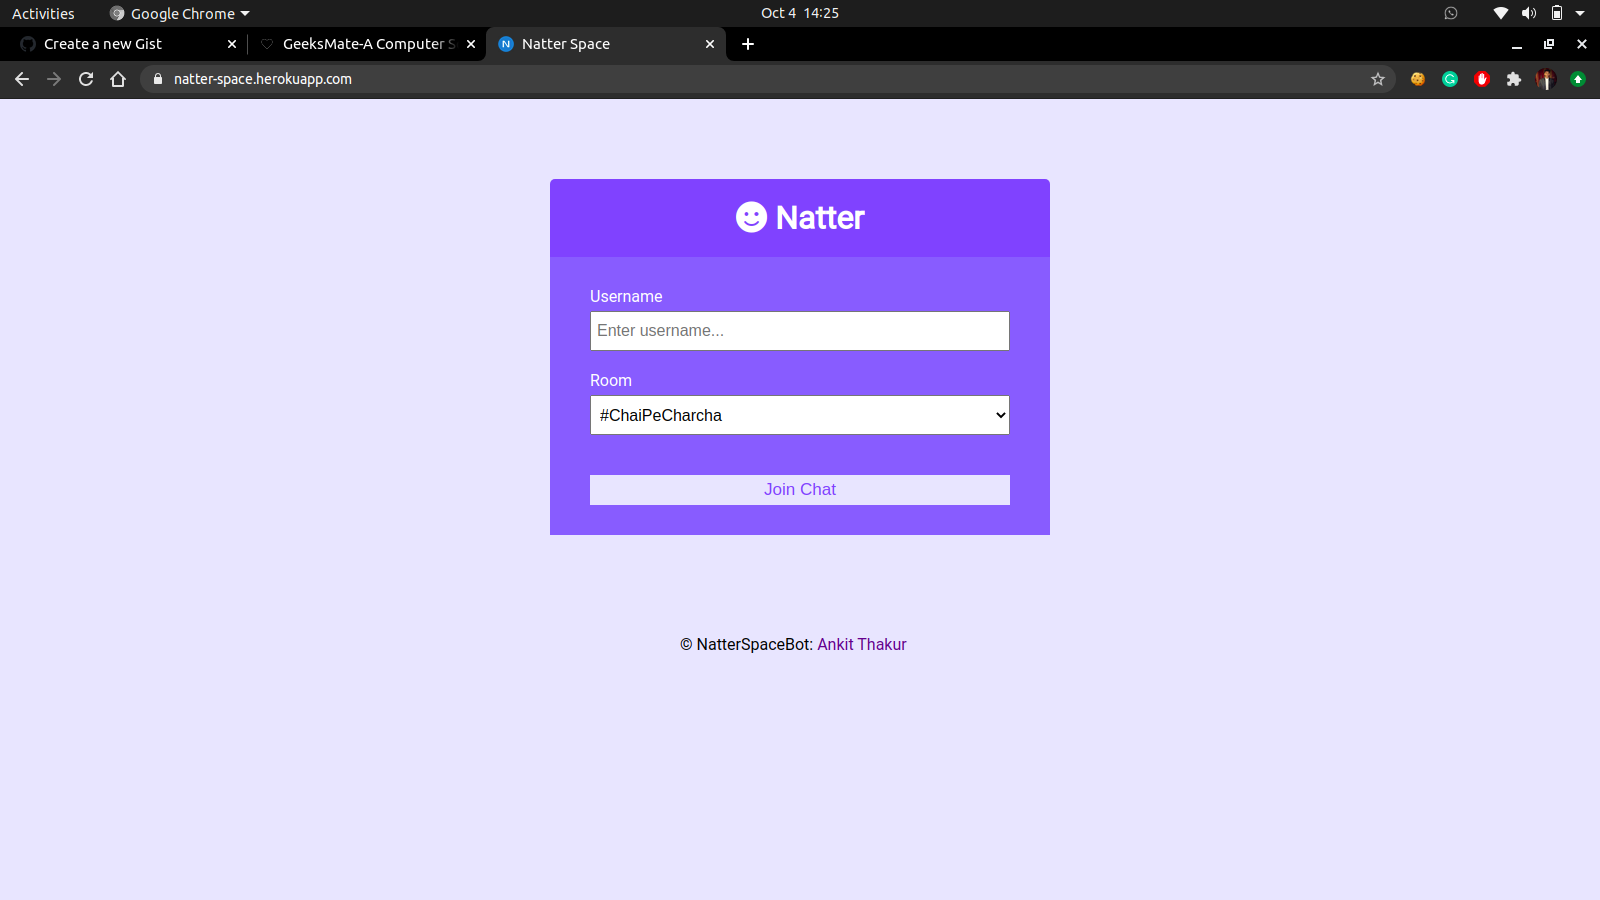
Task: Open the red ad-blocker extension
Action: pos(1482,79)
